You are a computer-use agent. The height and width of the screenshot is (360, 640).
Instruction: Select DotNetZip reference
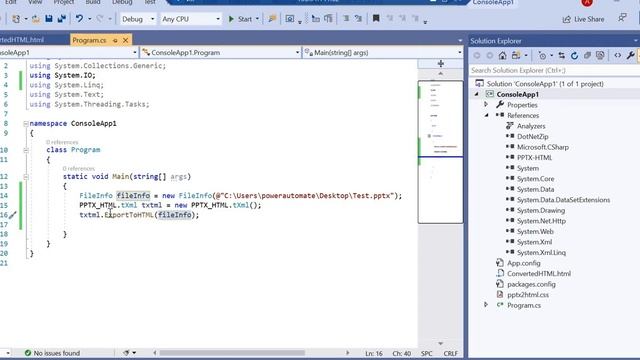pyautogui.click(x=533, y=137)
